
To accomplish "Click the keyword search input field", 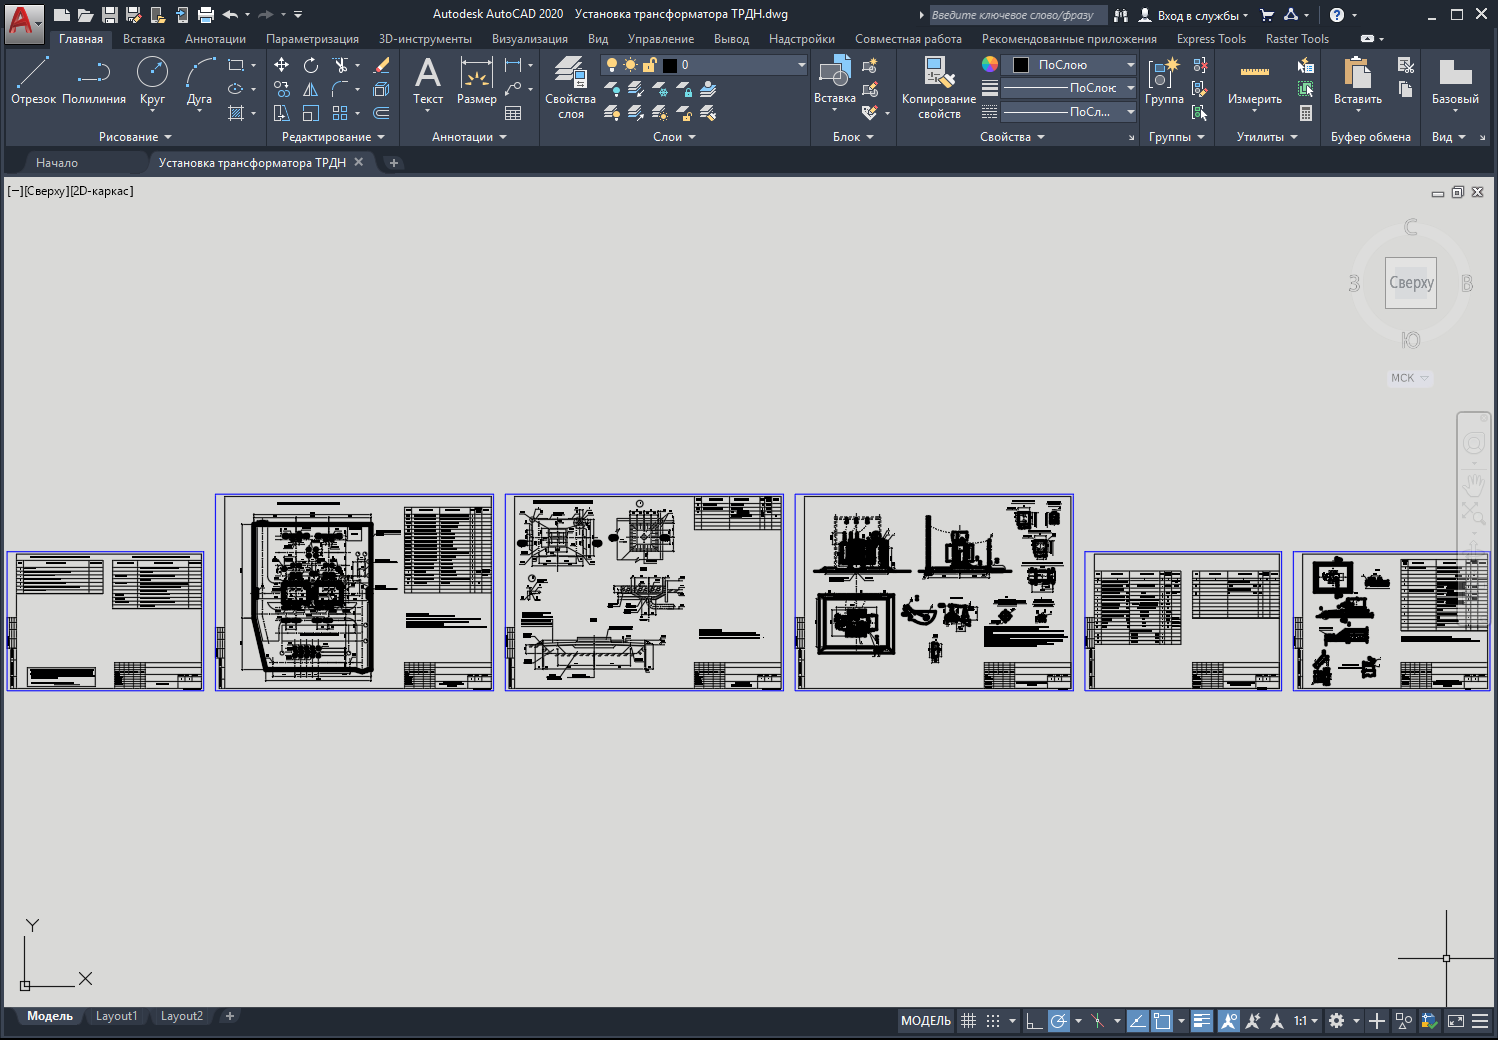I will (x=1018, y=15).
